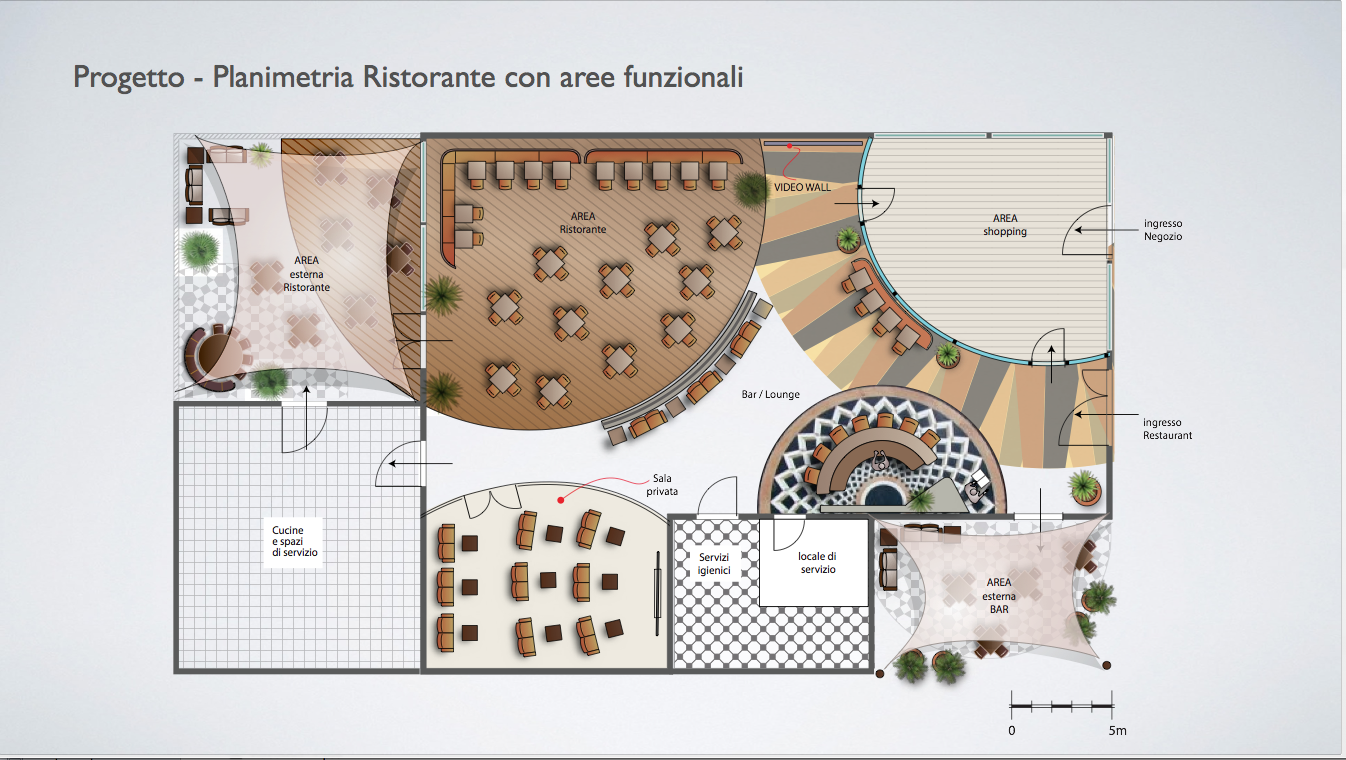Click the red dot of the Sala privata callout
1346x760 pixels.
click(x=562, y=498)
